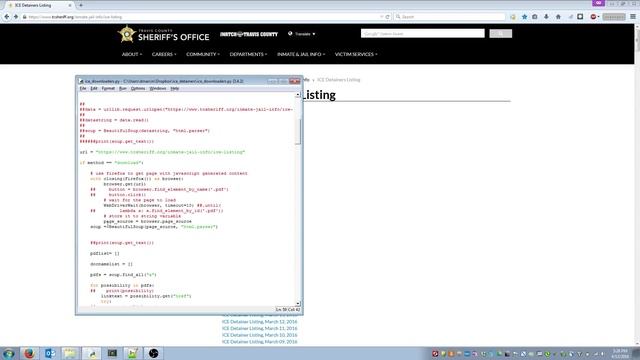Open the Firefox hamburger menu
The image size is (640, 360).
(633, 17)
